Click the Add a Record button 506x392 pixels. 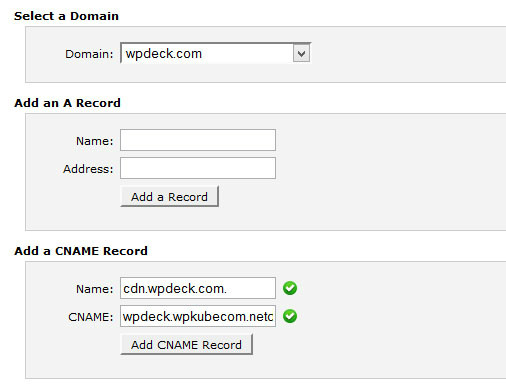point(169,197)
